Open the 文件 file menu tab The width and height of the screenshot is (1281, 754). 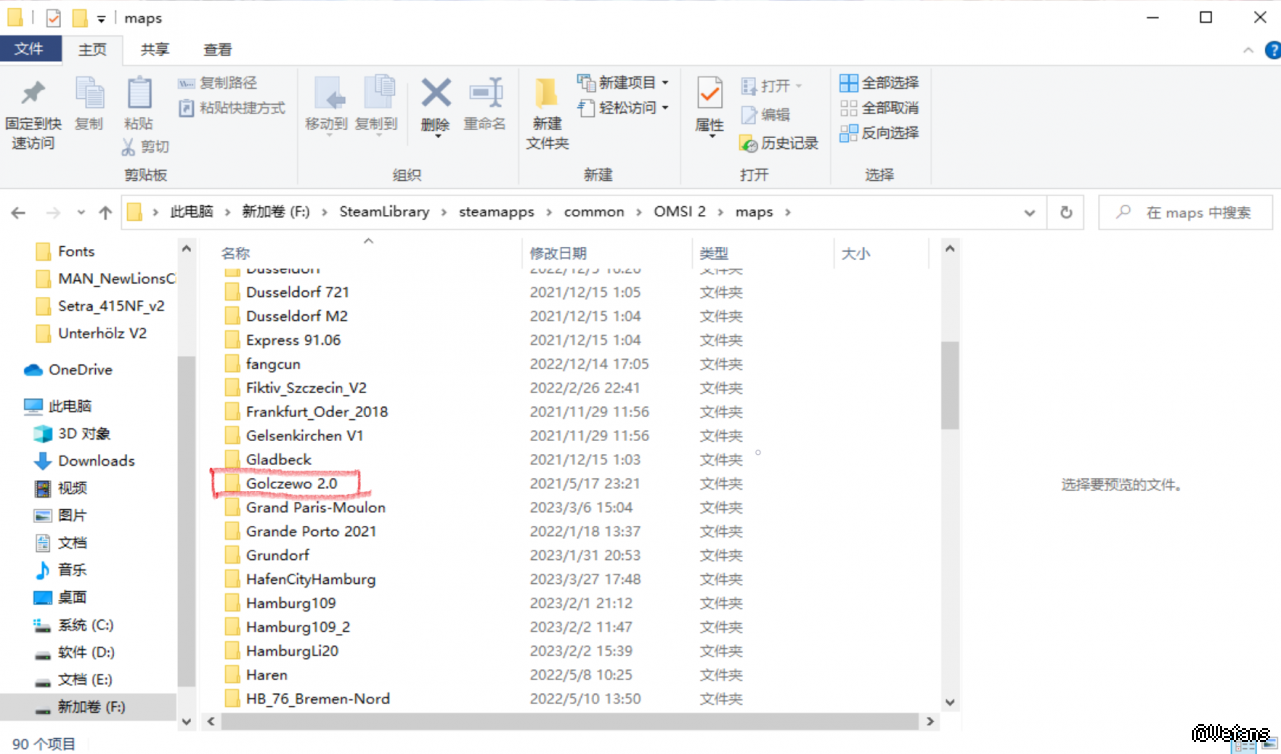30,49
